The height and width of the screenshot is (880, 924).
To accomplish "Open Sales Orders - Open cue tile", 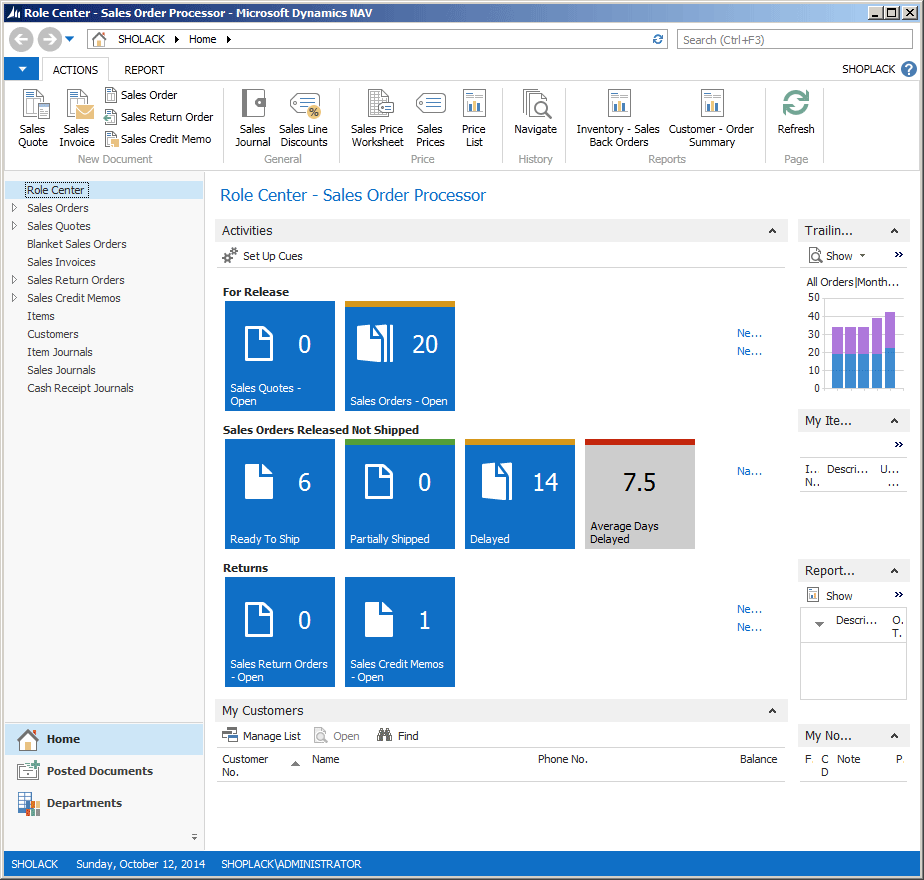I will 400,356.
